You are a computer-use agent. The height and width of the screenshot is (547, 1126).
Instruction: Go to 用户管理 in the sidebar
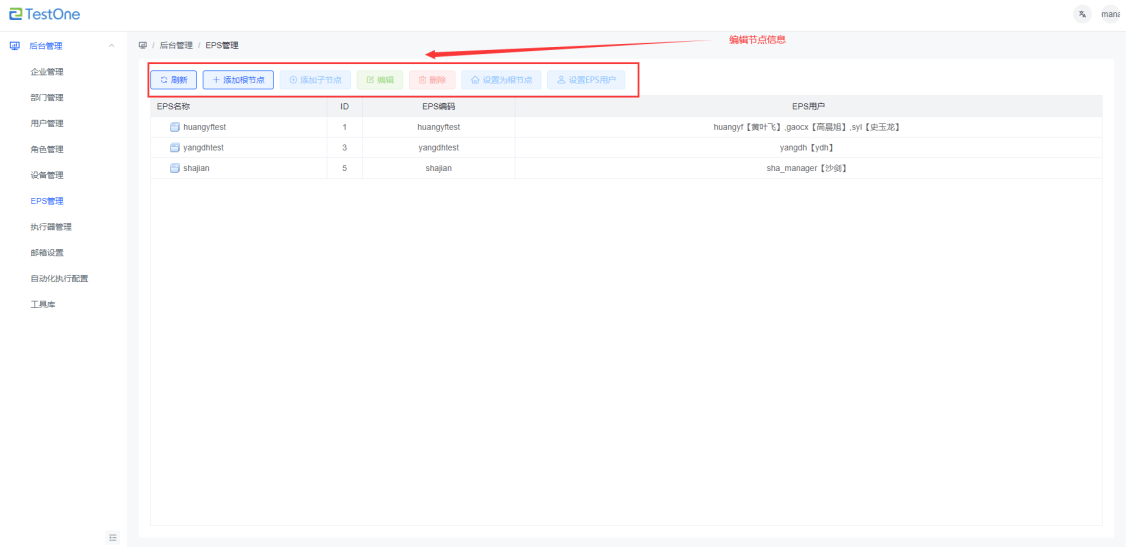tap(47, 123)
